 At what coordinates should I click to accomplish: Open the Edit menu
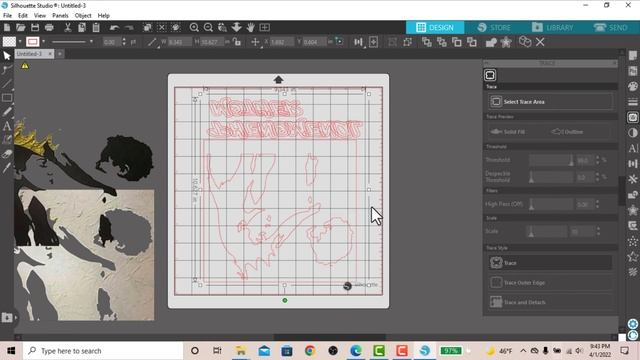pos(23,16)
